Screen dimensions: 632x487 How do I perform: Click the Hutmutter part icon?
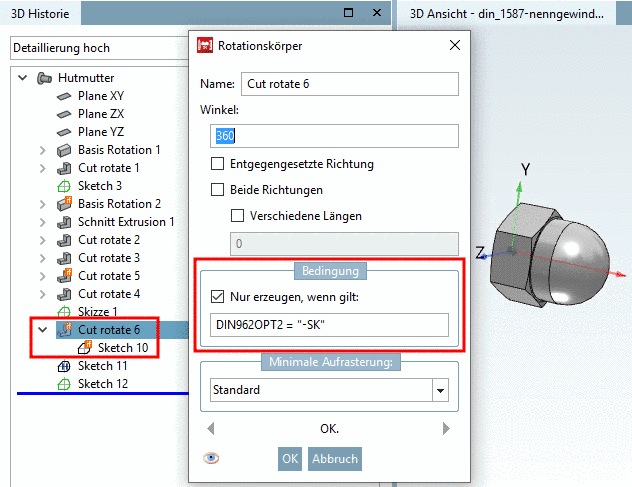(44, 78)
